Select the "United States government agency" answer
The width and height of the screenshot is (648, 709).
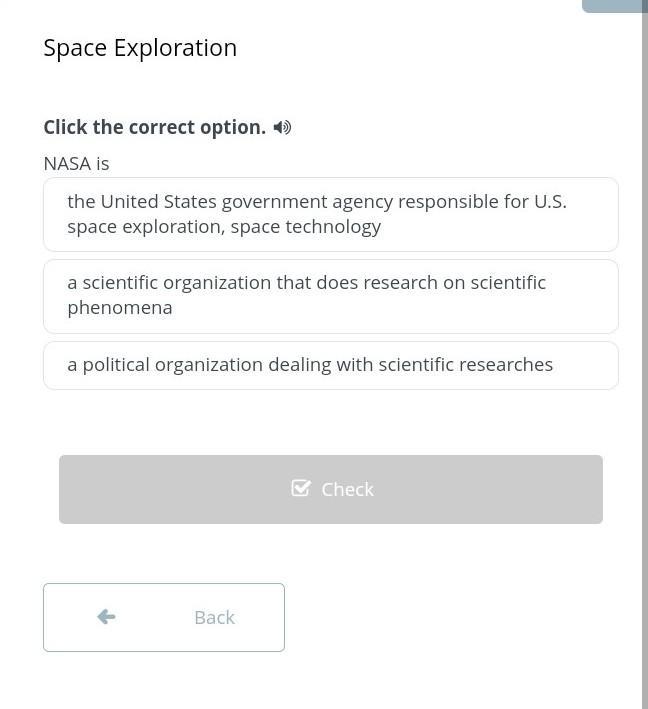pos(330,214)
